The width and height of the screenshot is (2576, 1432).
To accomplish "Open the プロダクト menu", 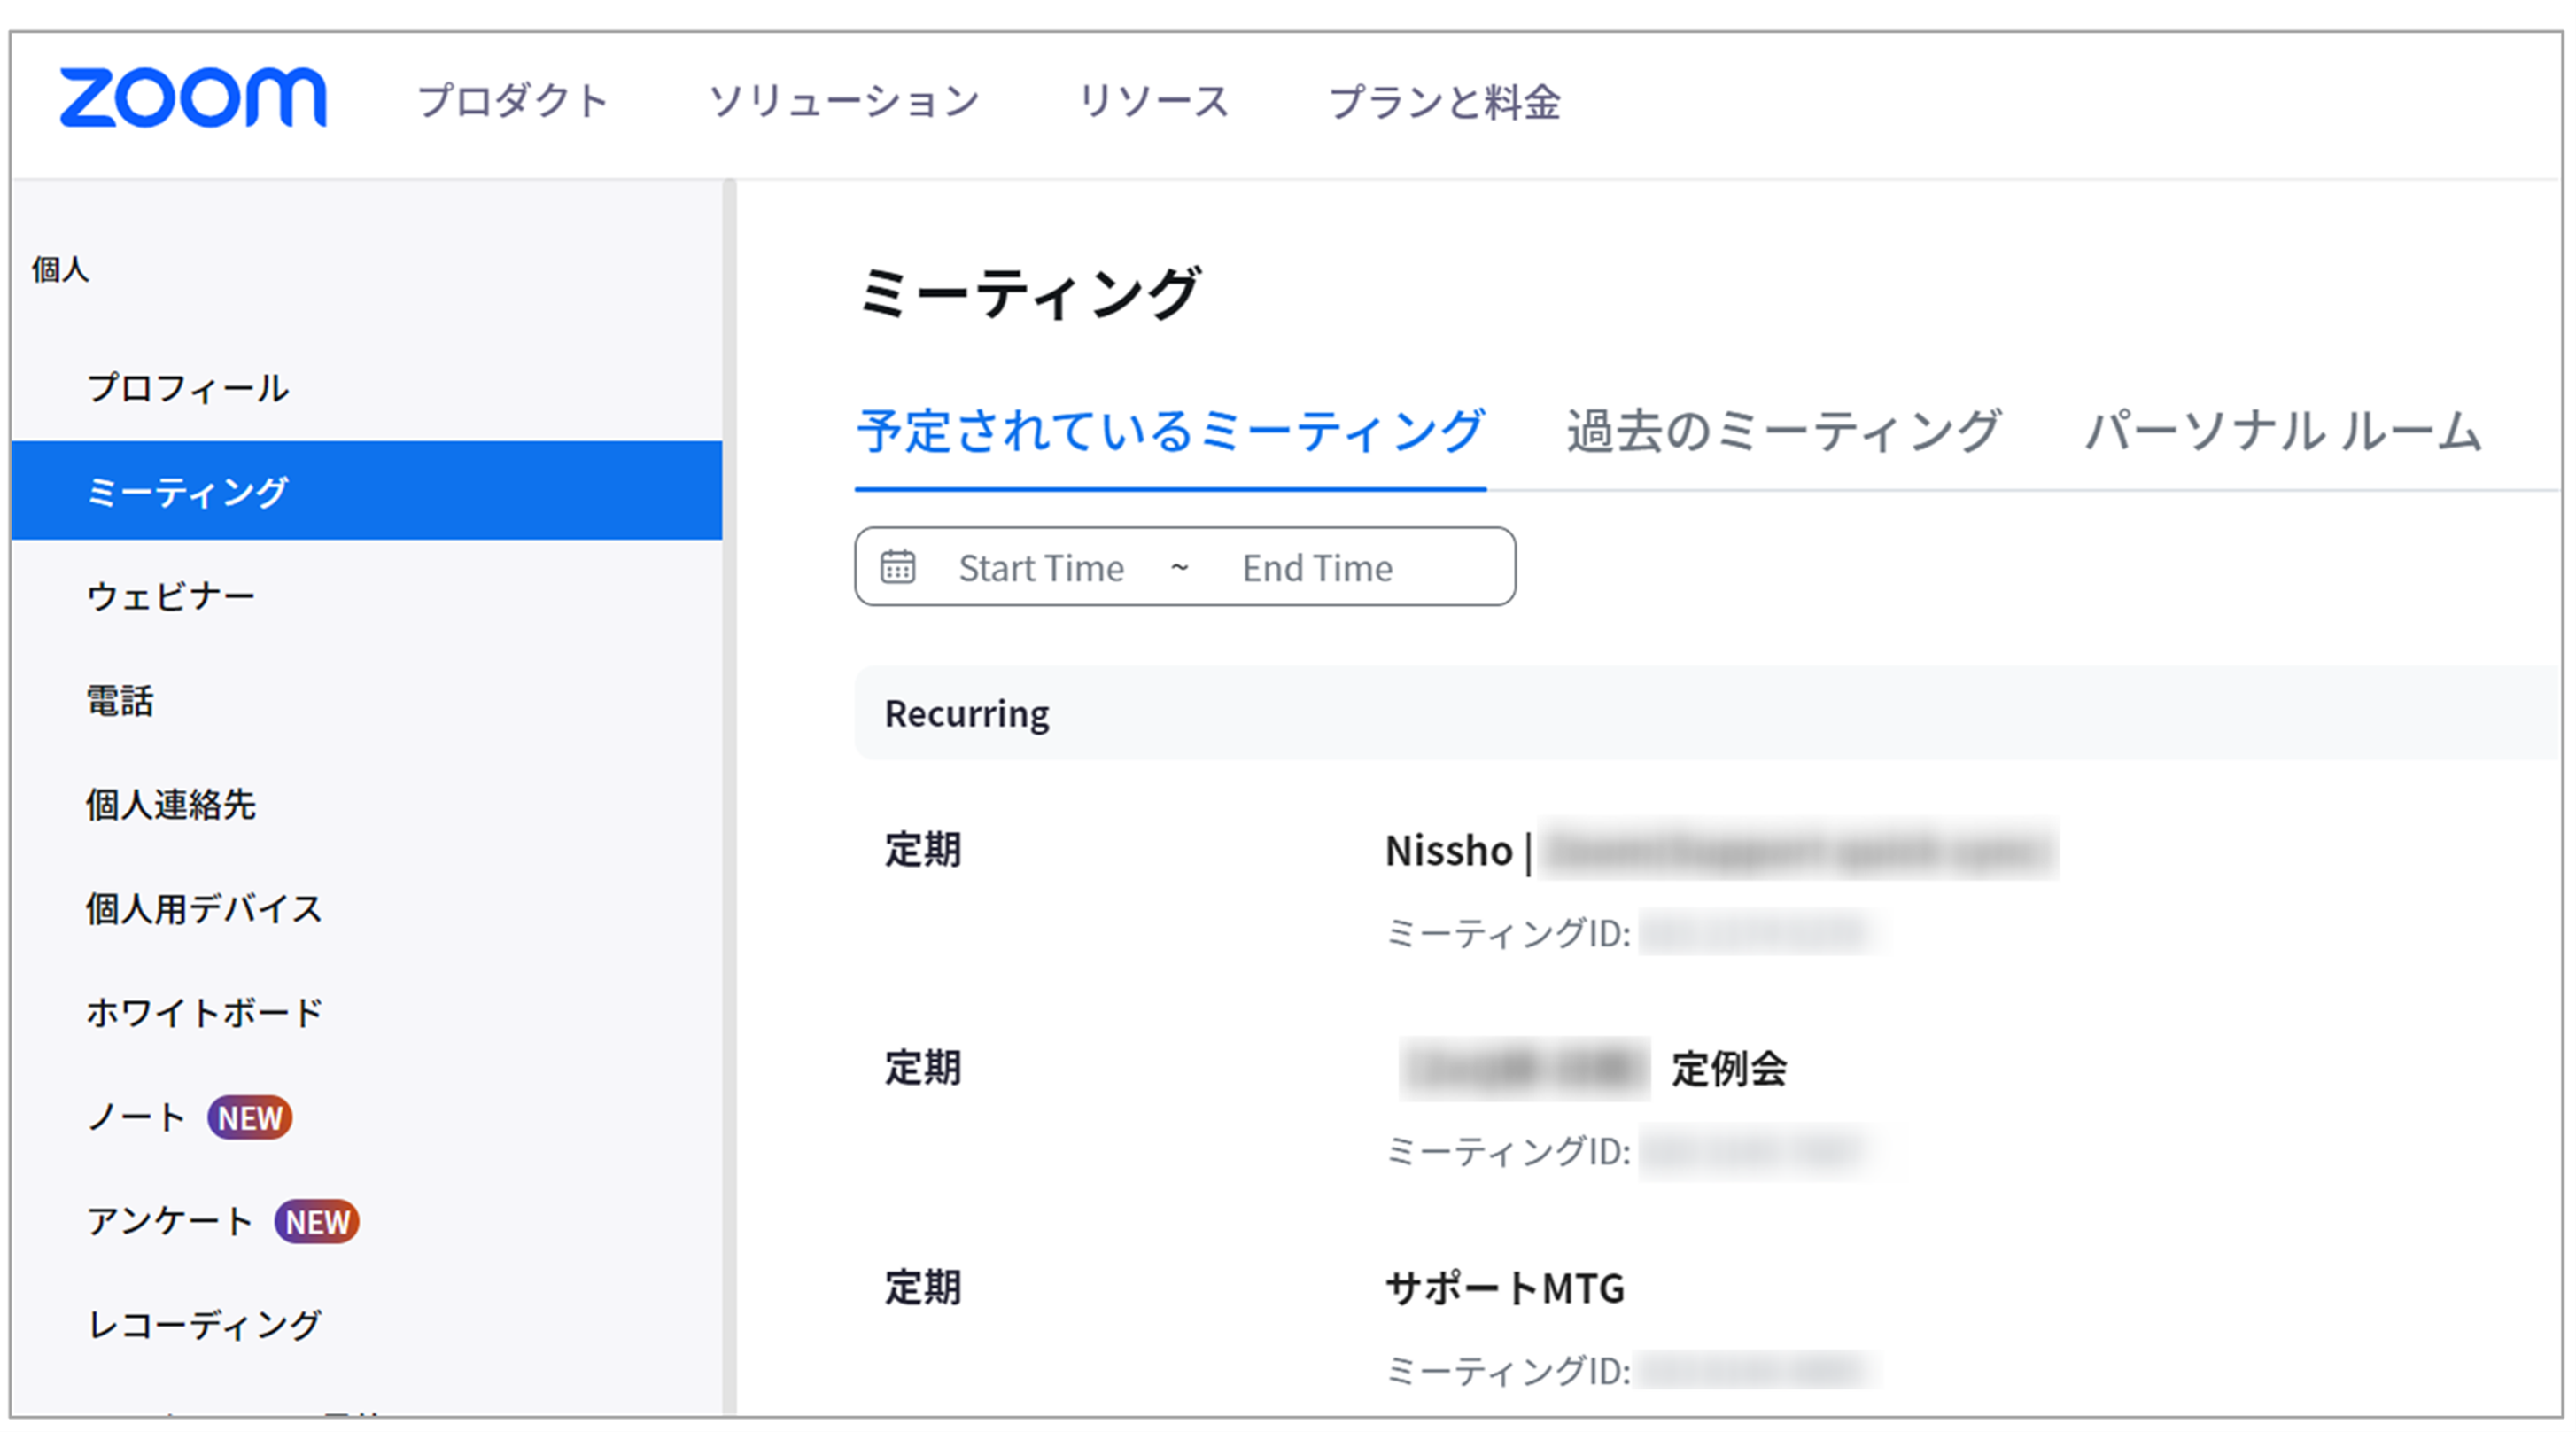I will tap(514, 101).
